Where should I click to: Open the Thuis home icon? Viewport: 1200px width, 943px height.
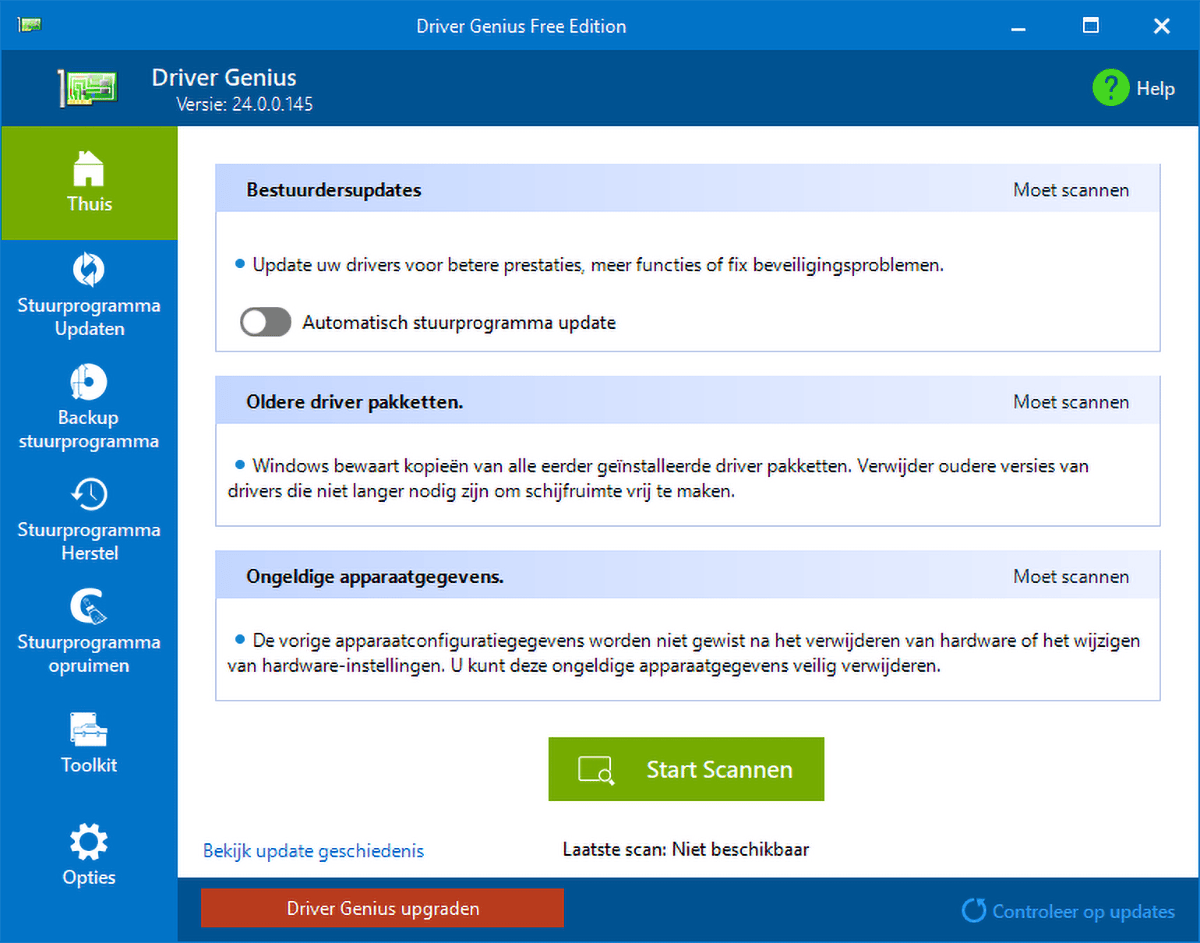[89, 167]
